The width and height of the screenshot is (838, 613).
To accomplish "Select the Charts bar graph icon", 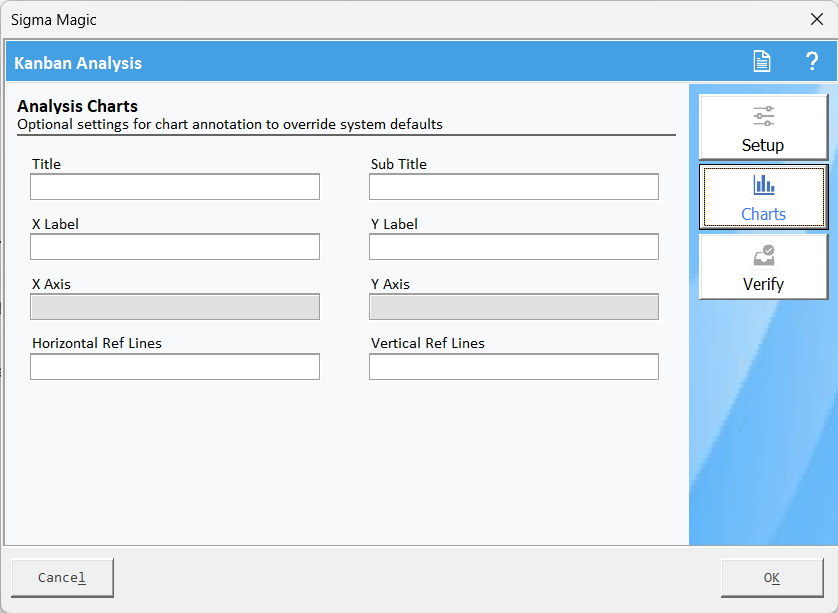I will click(x=763, y=185).
